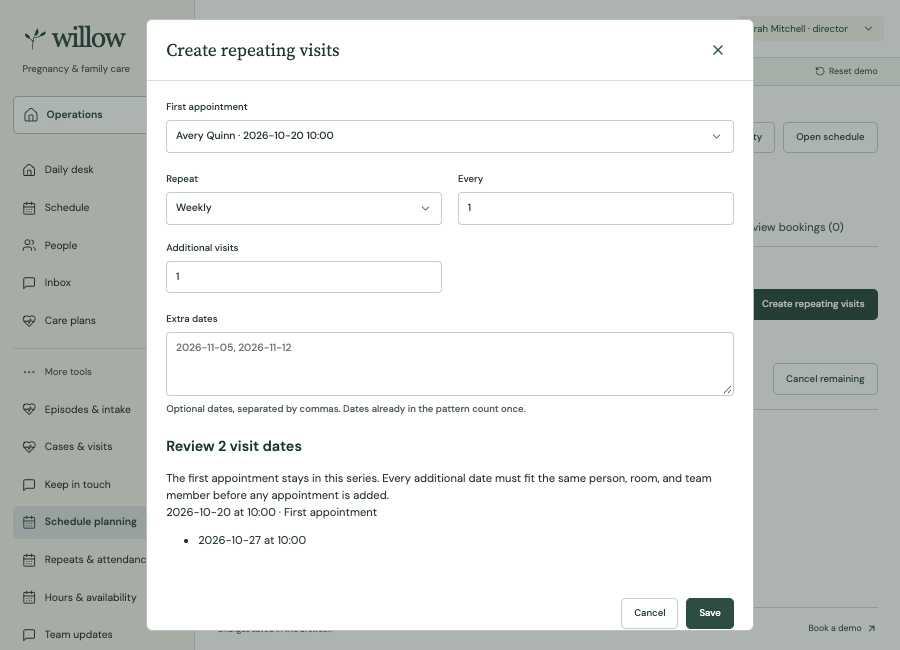Click the 'Create repeating visits' dialog title
The width and height of the screenshot is (900, 650).
pos(253,51)
